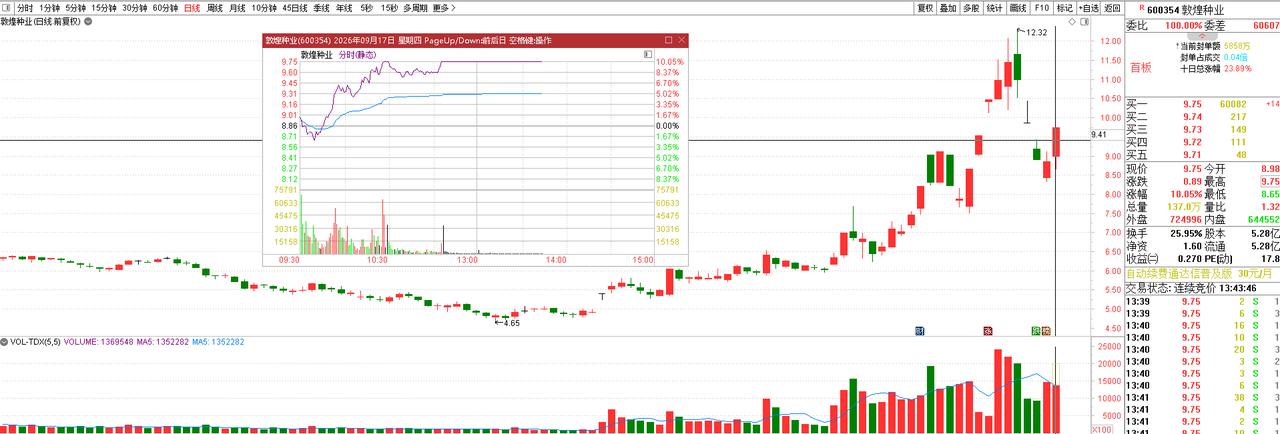This screenshot has width=1280, height=434.
Task: Switch to the 周线 period tab
Action: [213, 7]
